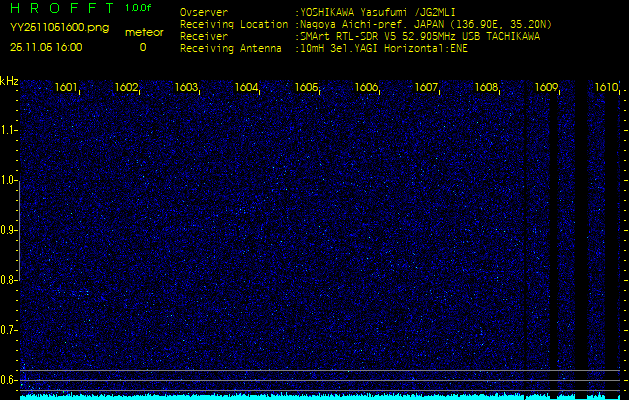
Task: Click the 1.1 frequency axis label
Action: click(x=9, y=130)
